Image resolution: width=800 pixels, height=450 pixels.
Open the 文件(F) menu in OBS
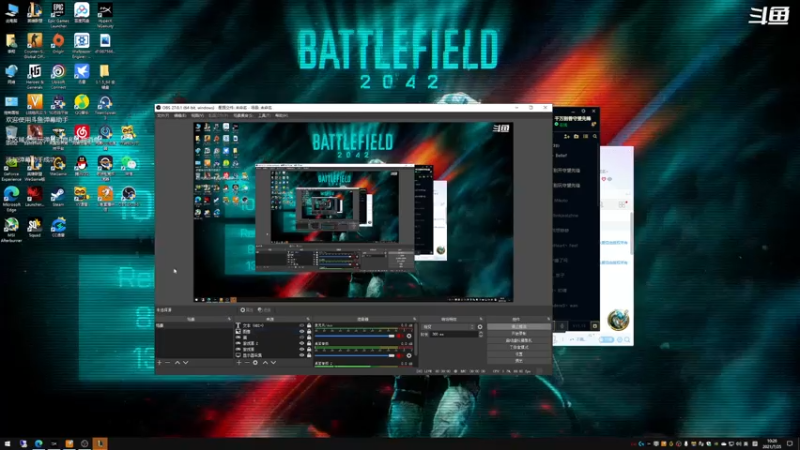(x=163, y=116)
